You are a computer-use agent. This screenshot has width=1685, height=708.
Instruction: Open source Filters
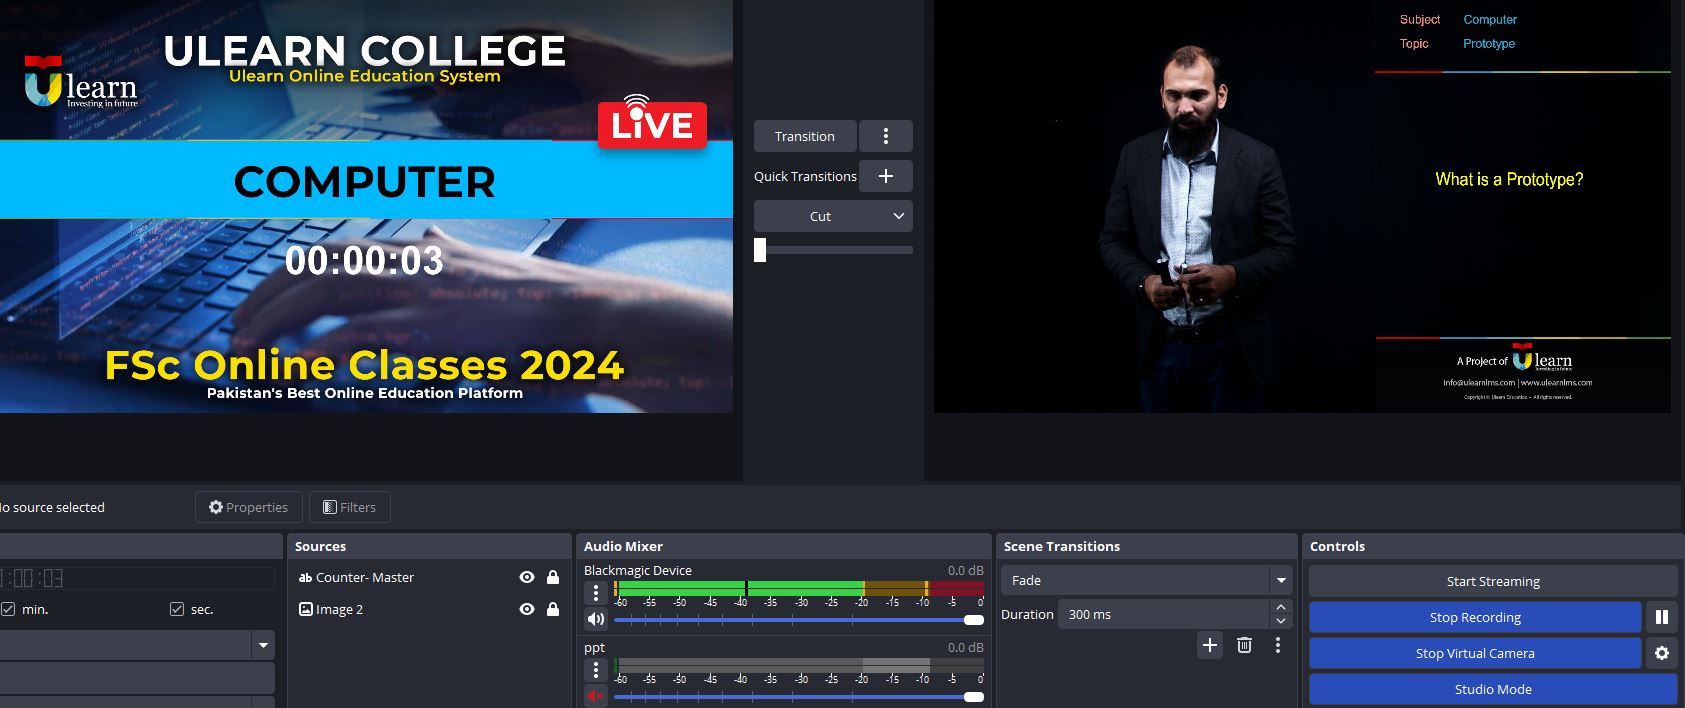coord(349,507)
